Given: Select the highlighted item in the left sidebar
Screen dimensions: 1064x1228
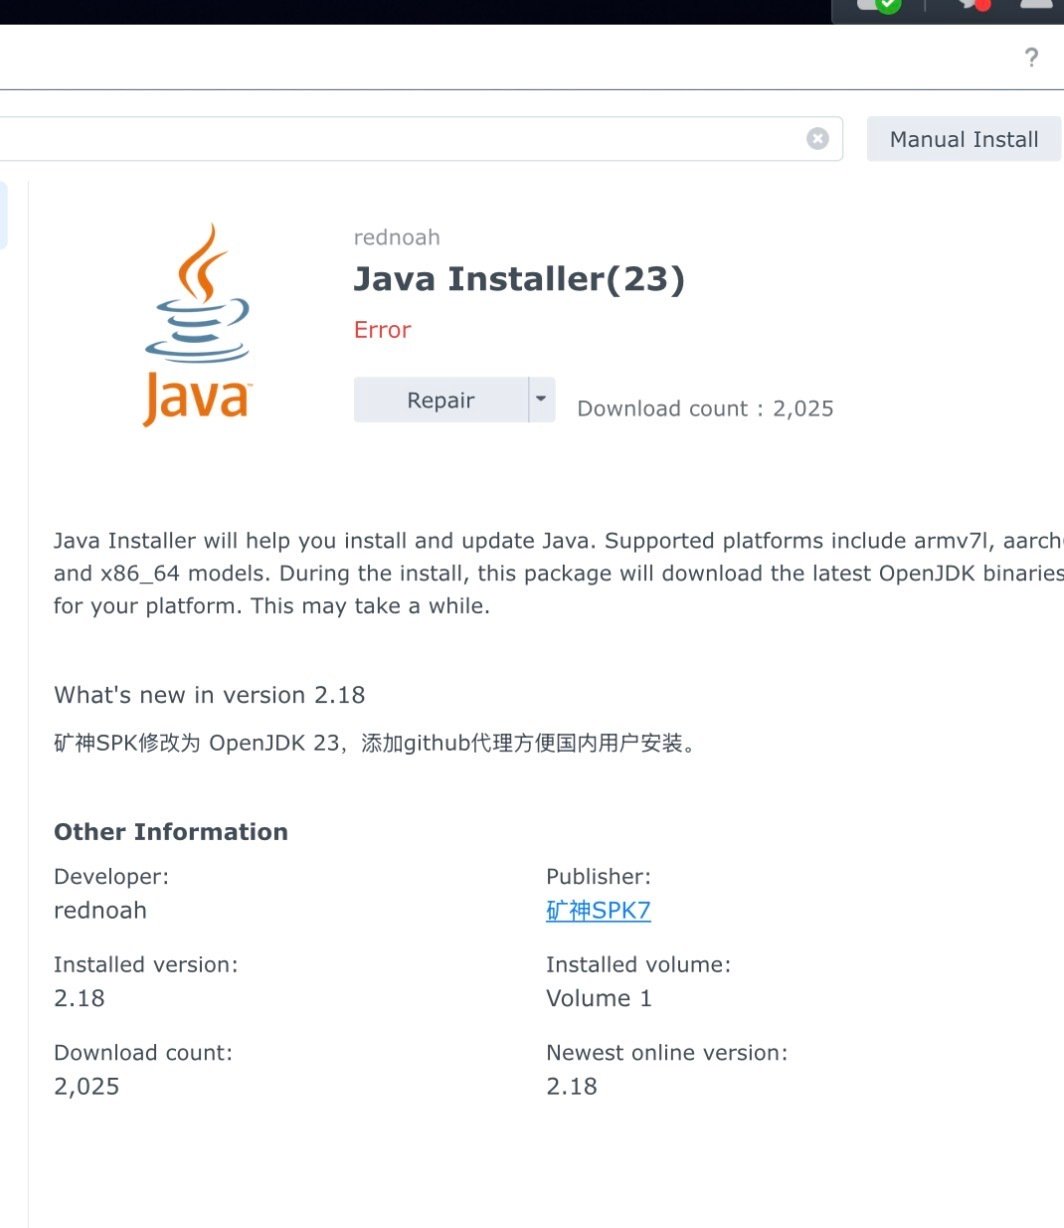Looking at the screenshot, I should click(x=3, y=215).
